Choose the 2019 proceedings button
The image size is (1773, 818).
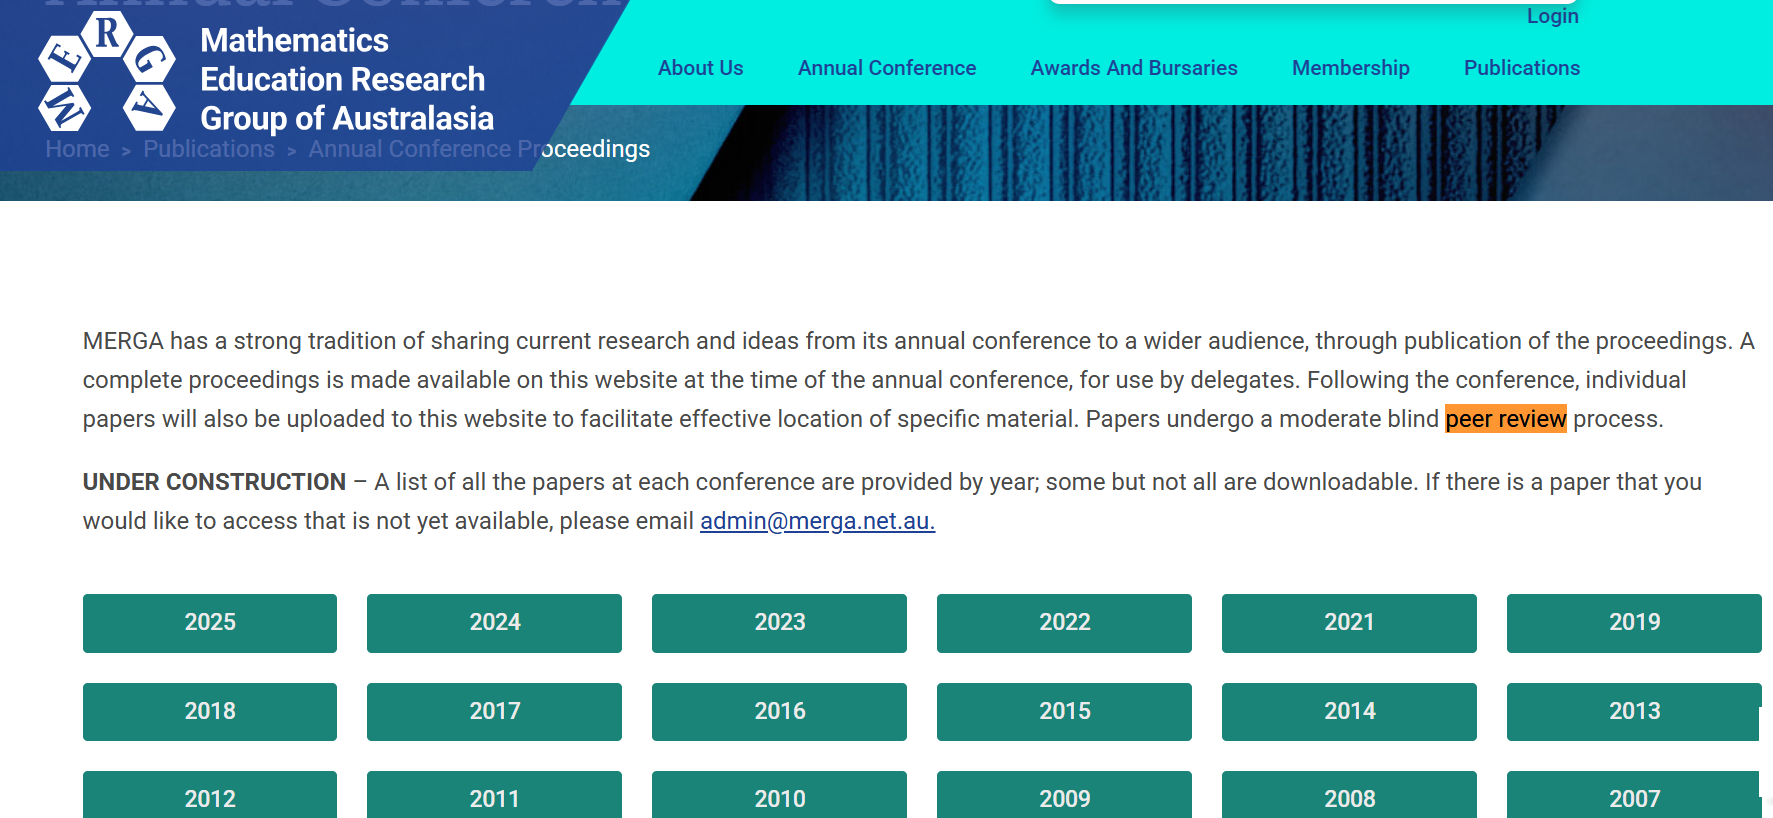pos(1634,623)
